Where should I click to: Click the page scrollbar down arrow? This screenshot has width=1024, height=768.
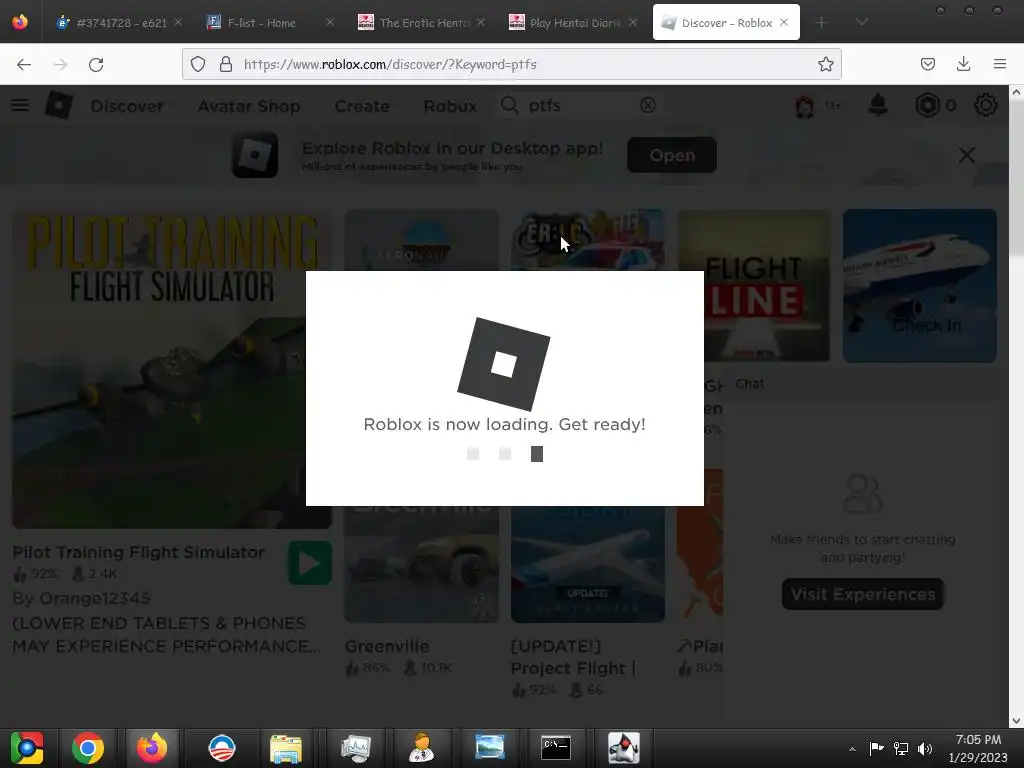[1016, 720]
